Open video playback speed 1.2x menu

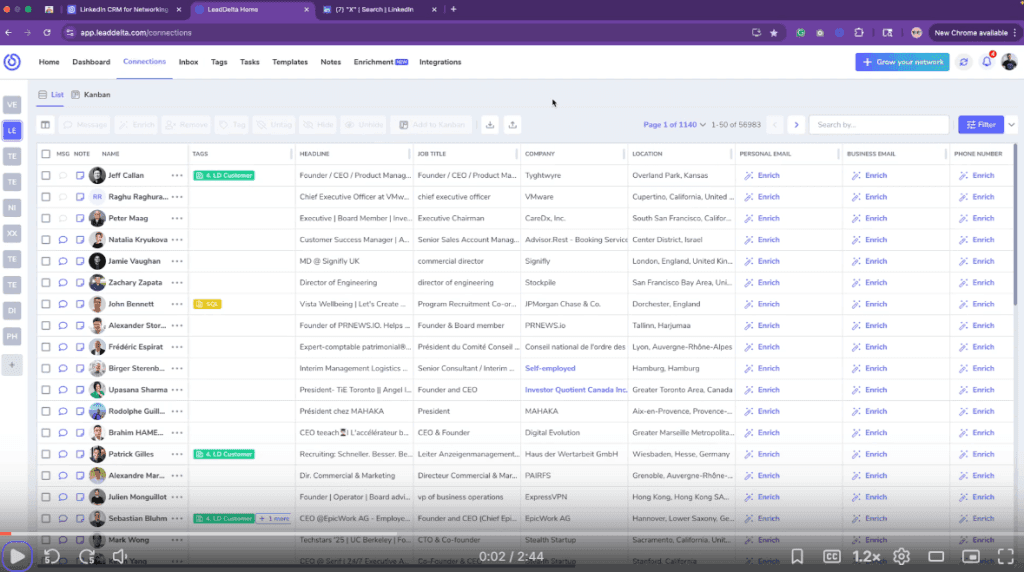coord(867,556)
